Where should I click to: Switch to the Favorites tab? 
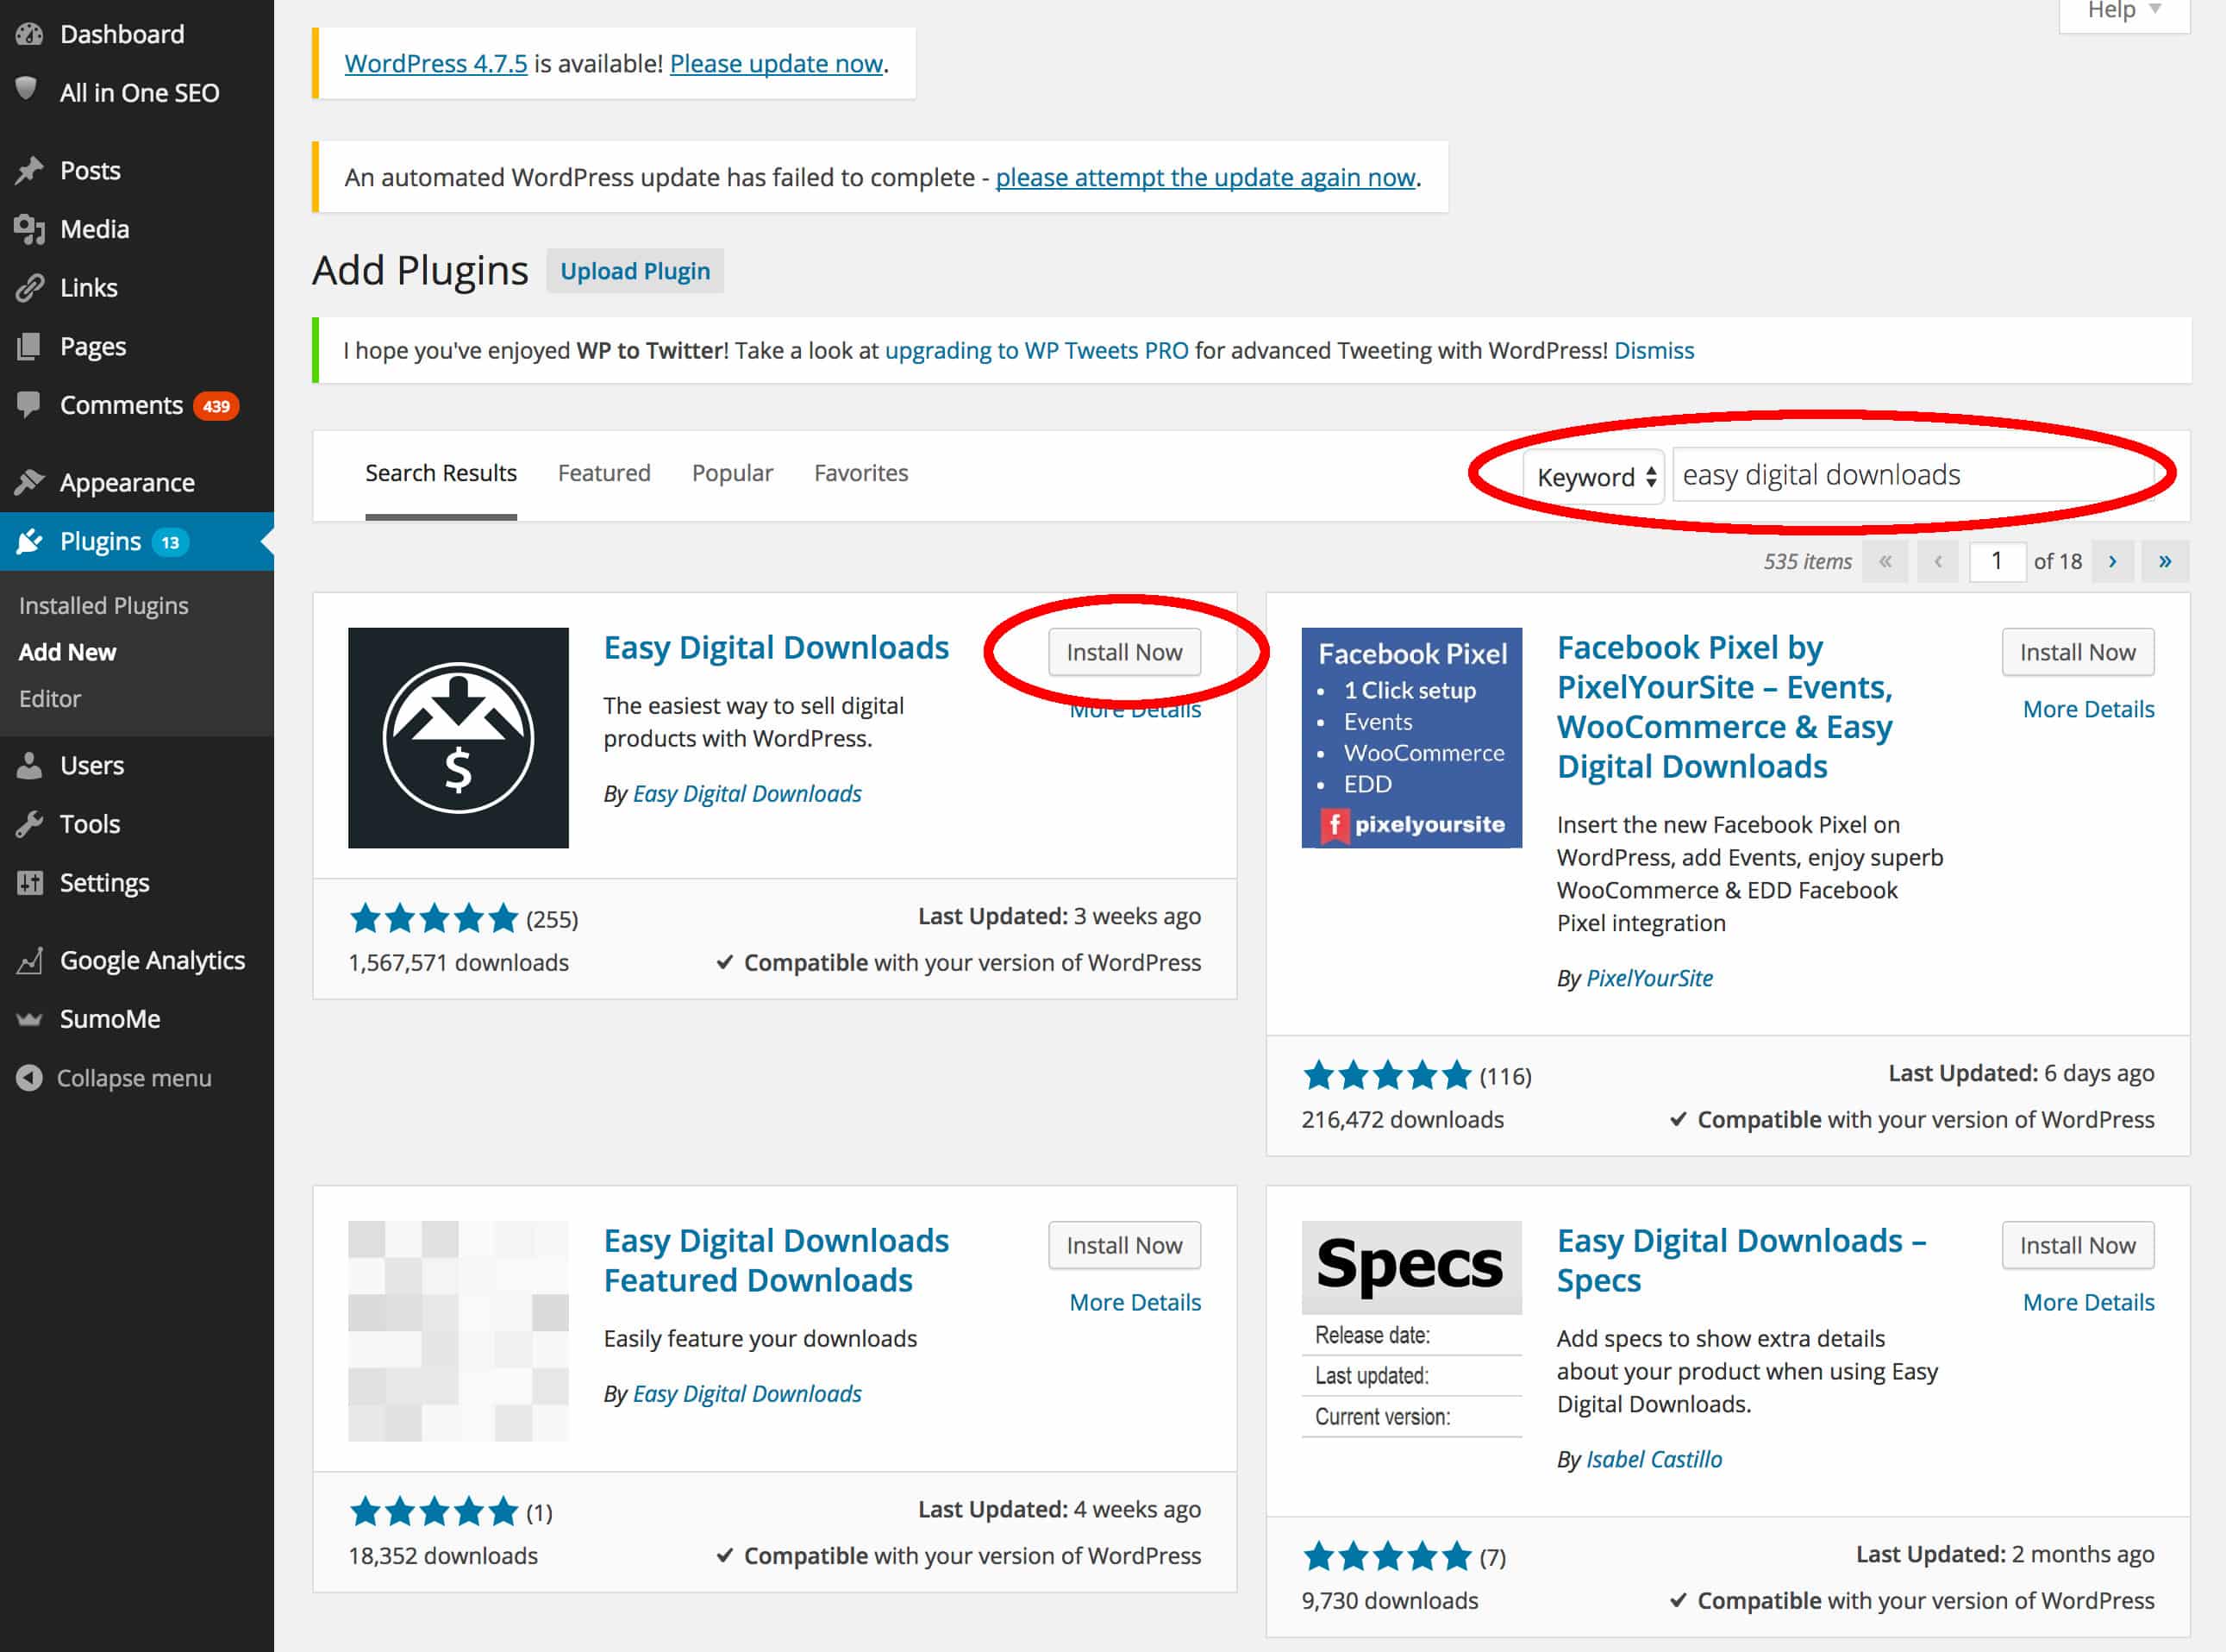tap(861, 473)
